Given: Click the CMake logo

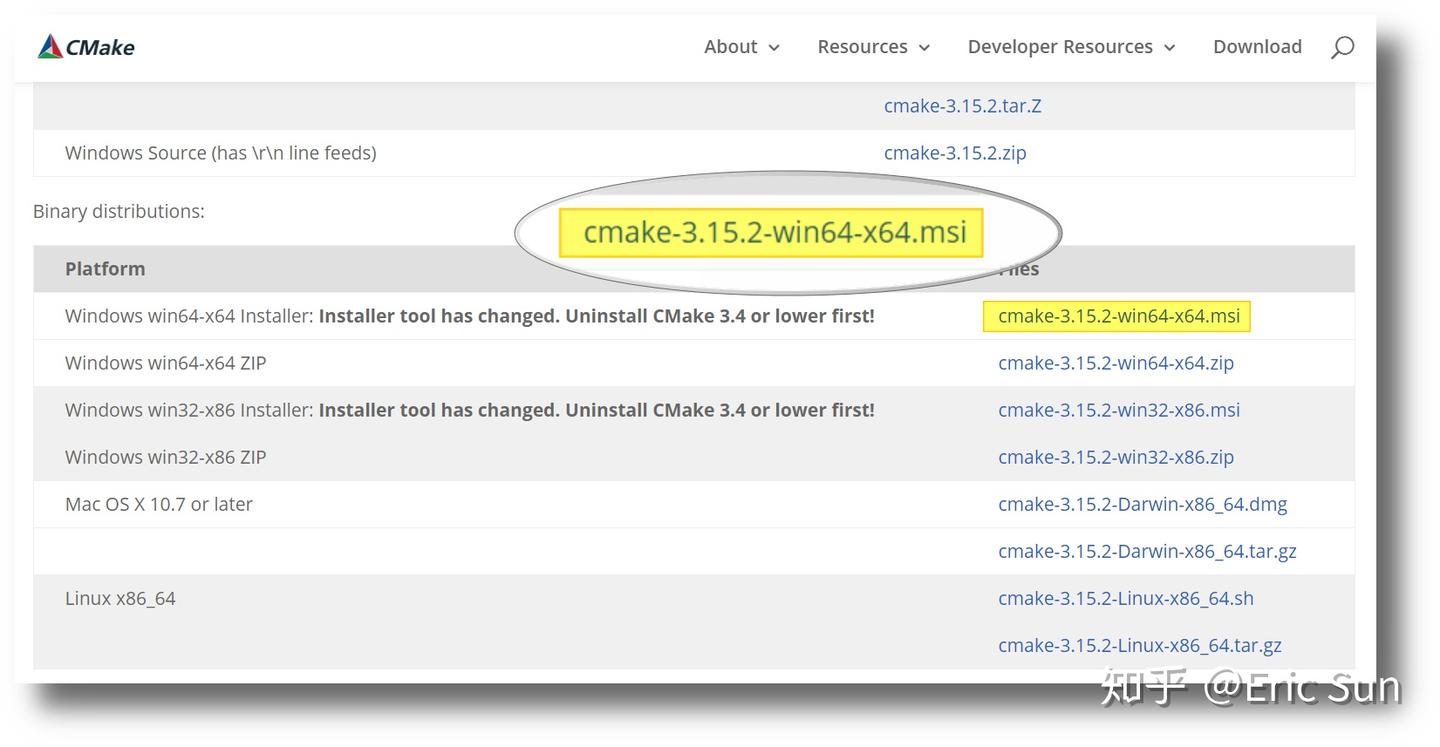Looking at the screenshot, I should click(86, 47).
